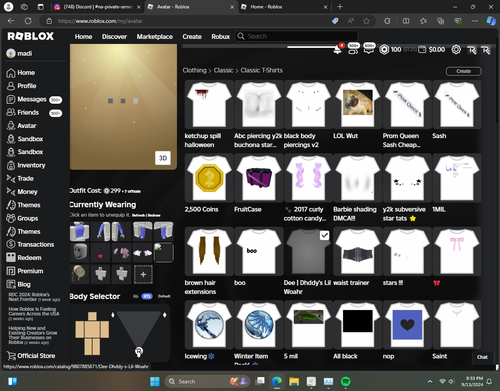The image size is (500, 391).
Task: Open the Inventory sidebar item
Action: [26, 165]
